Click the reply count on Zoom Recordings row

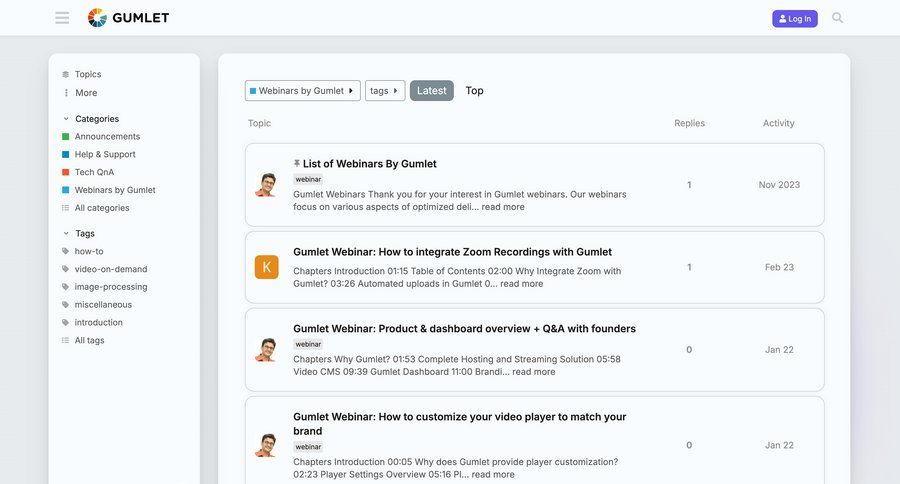point(689,267)
